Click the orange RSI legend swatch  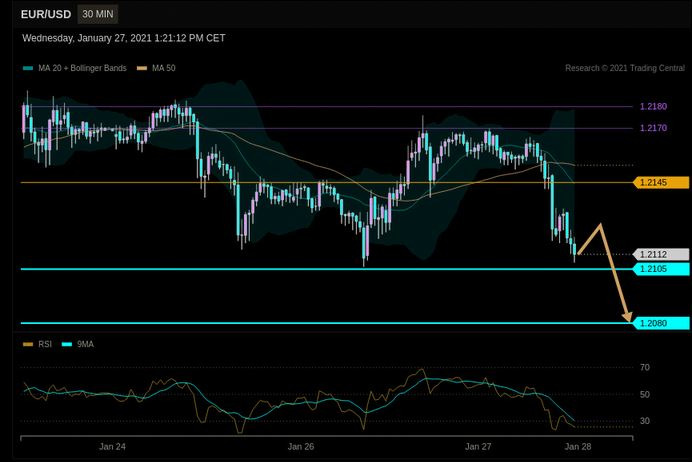click(28, 344)
